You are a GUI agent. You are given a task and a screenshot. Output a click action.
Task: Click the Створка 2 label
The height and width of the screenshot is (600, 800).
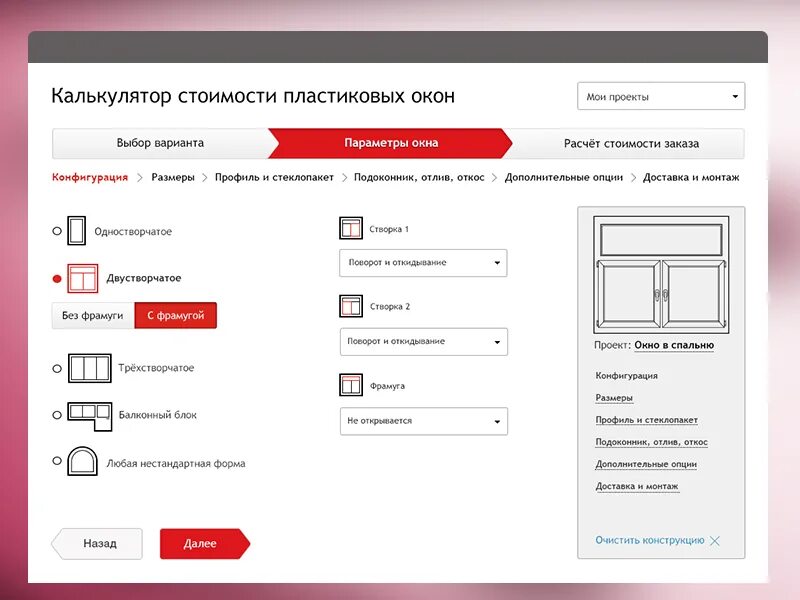[390, 307]
